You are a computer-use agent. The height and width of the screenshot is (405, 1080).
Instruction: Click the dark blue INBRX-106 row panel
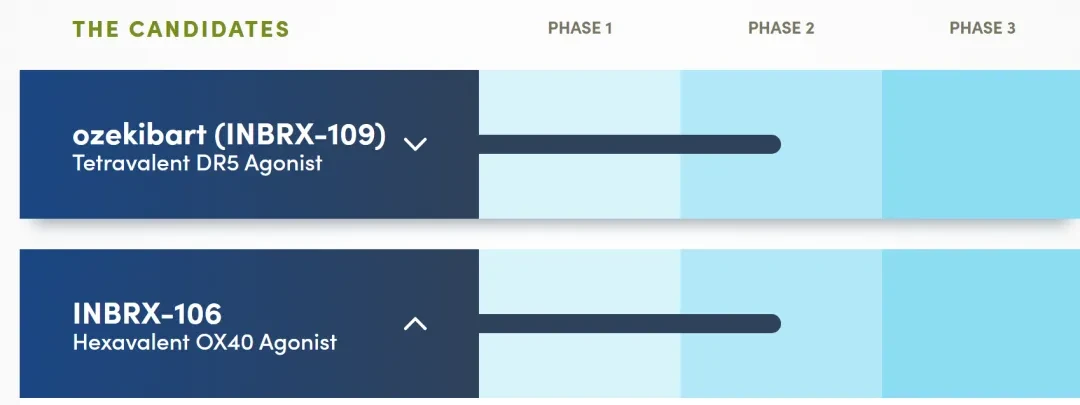click(249, 323)
